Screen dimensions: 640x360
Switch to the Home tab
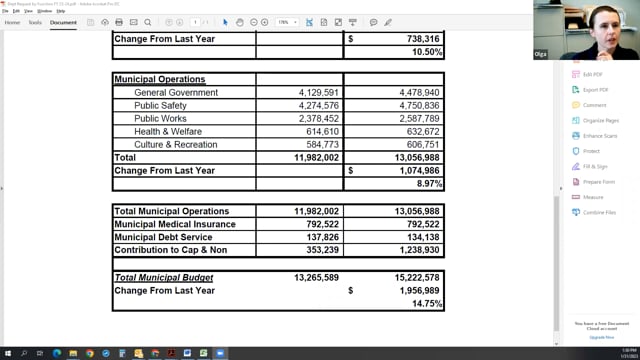[12, 22]
